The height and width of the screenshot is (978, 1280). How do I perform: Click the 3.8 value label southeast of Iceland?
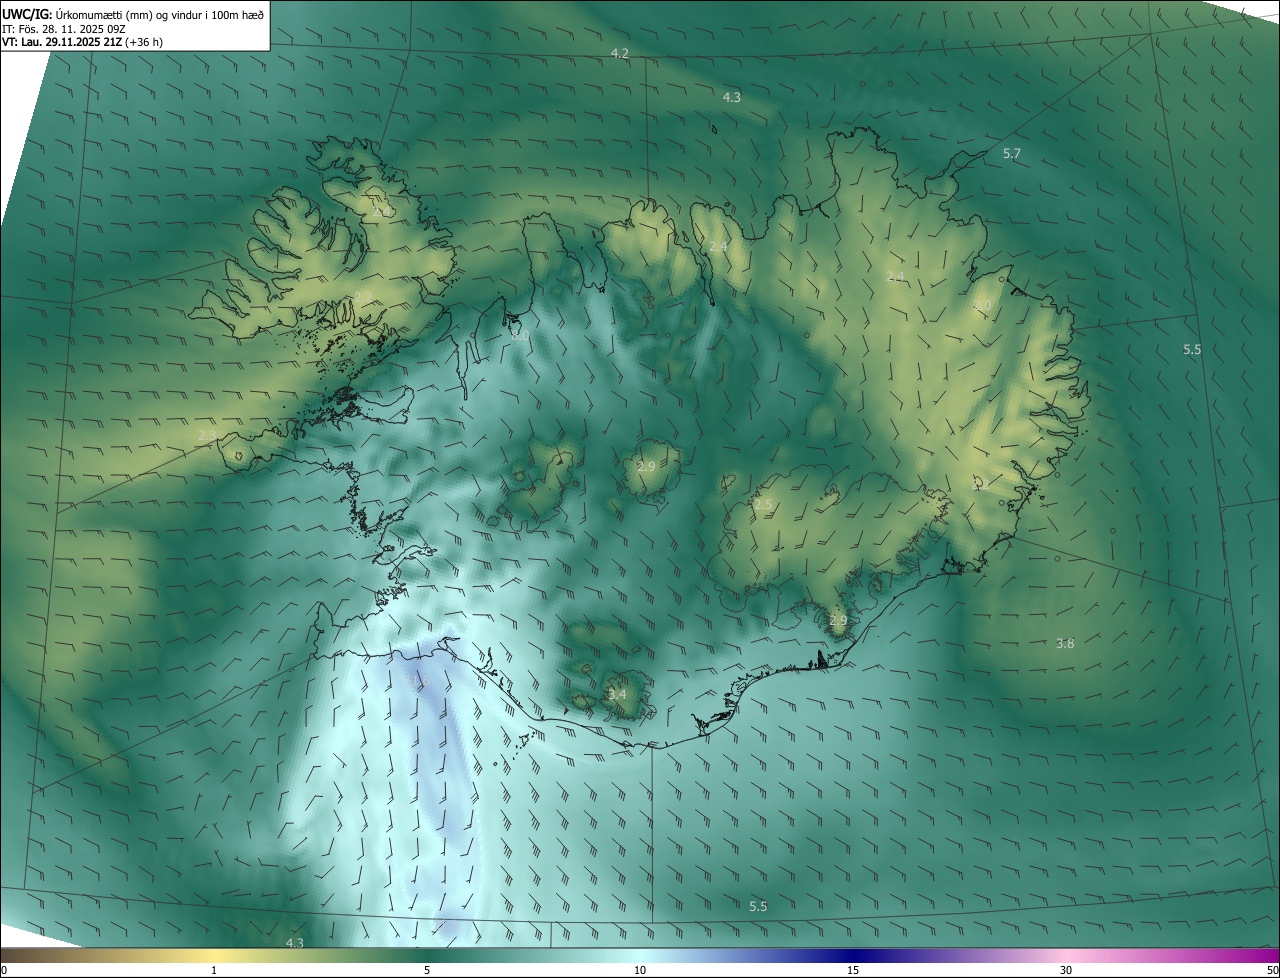[x=1065, y=644]
